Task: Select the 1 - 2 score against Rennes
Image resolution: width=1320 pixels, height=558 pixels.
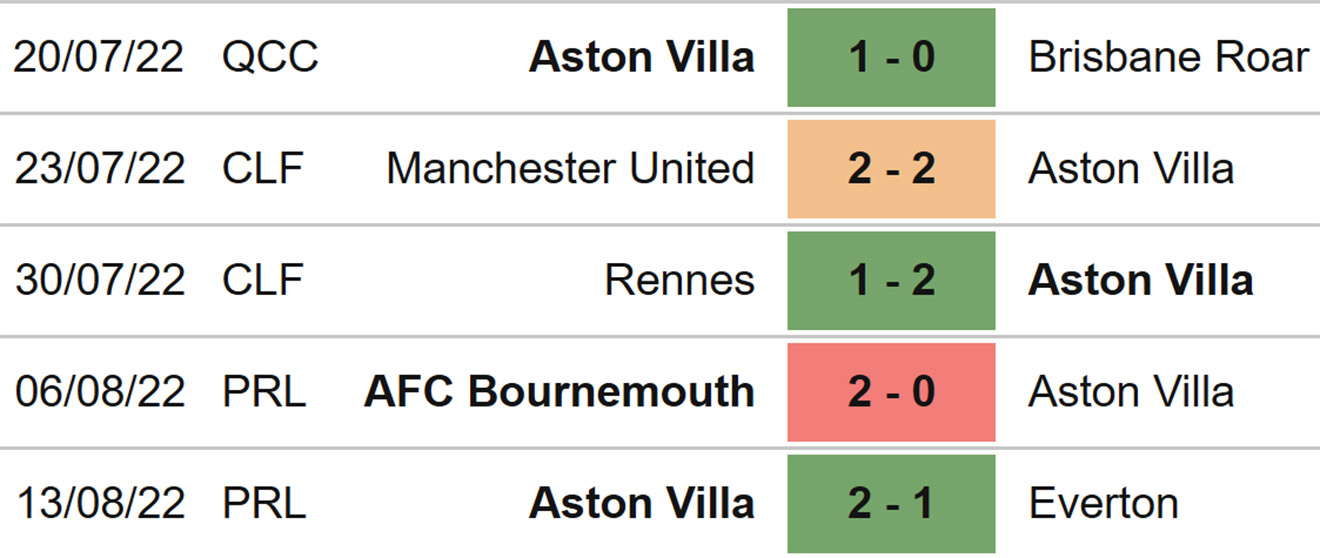Action: click(x=891, y=281)
